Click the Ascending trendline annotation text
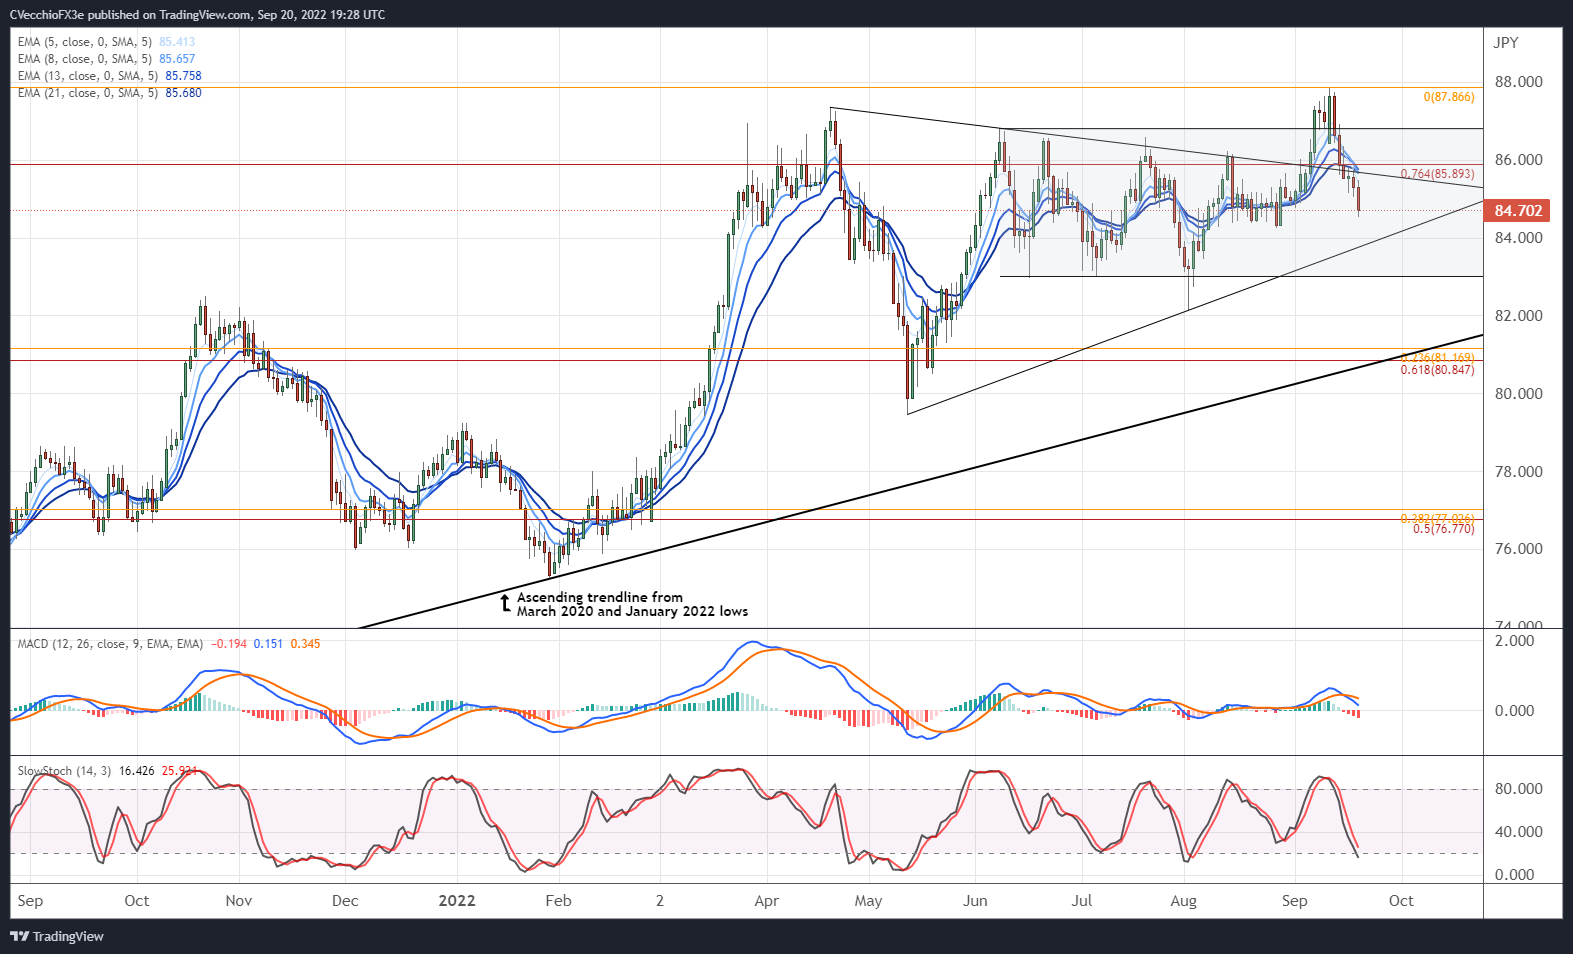Viewport: 1573px width, 954px height. [x=632, y=604]
